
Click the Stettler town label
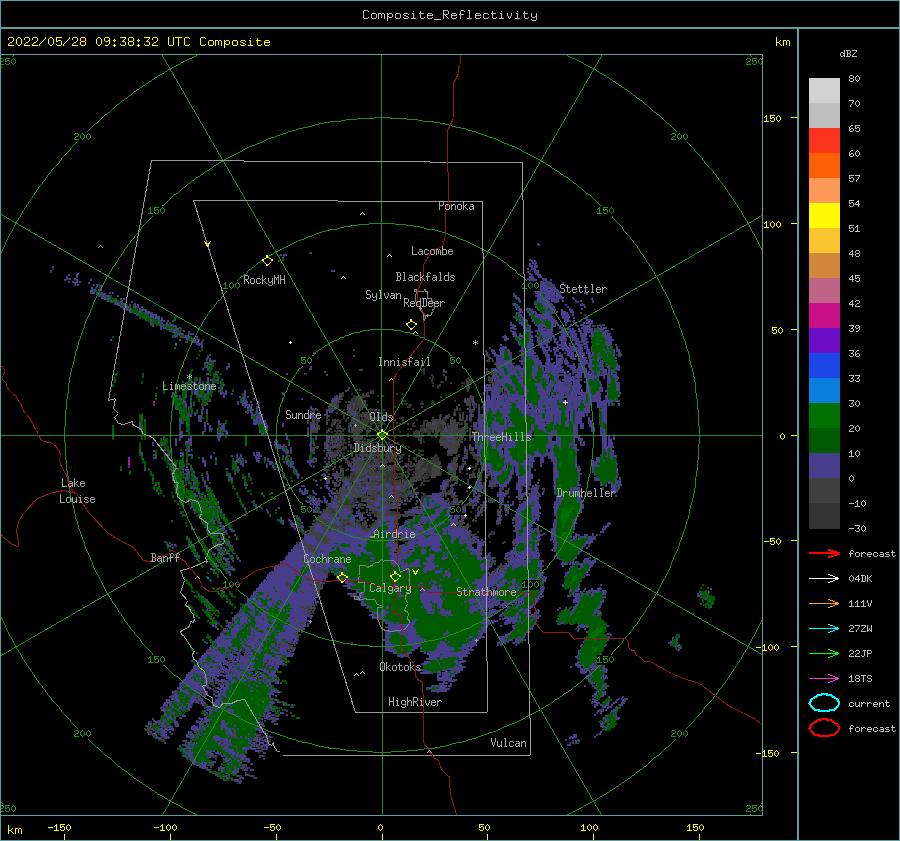pyautogui.click(x=583, y=289)
